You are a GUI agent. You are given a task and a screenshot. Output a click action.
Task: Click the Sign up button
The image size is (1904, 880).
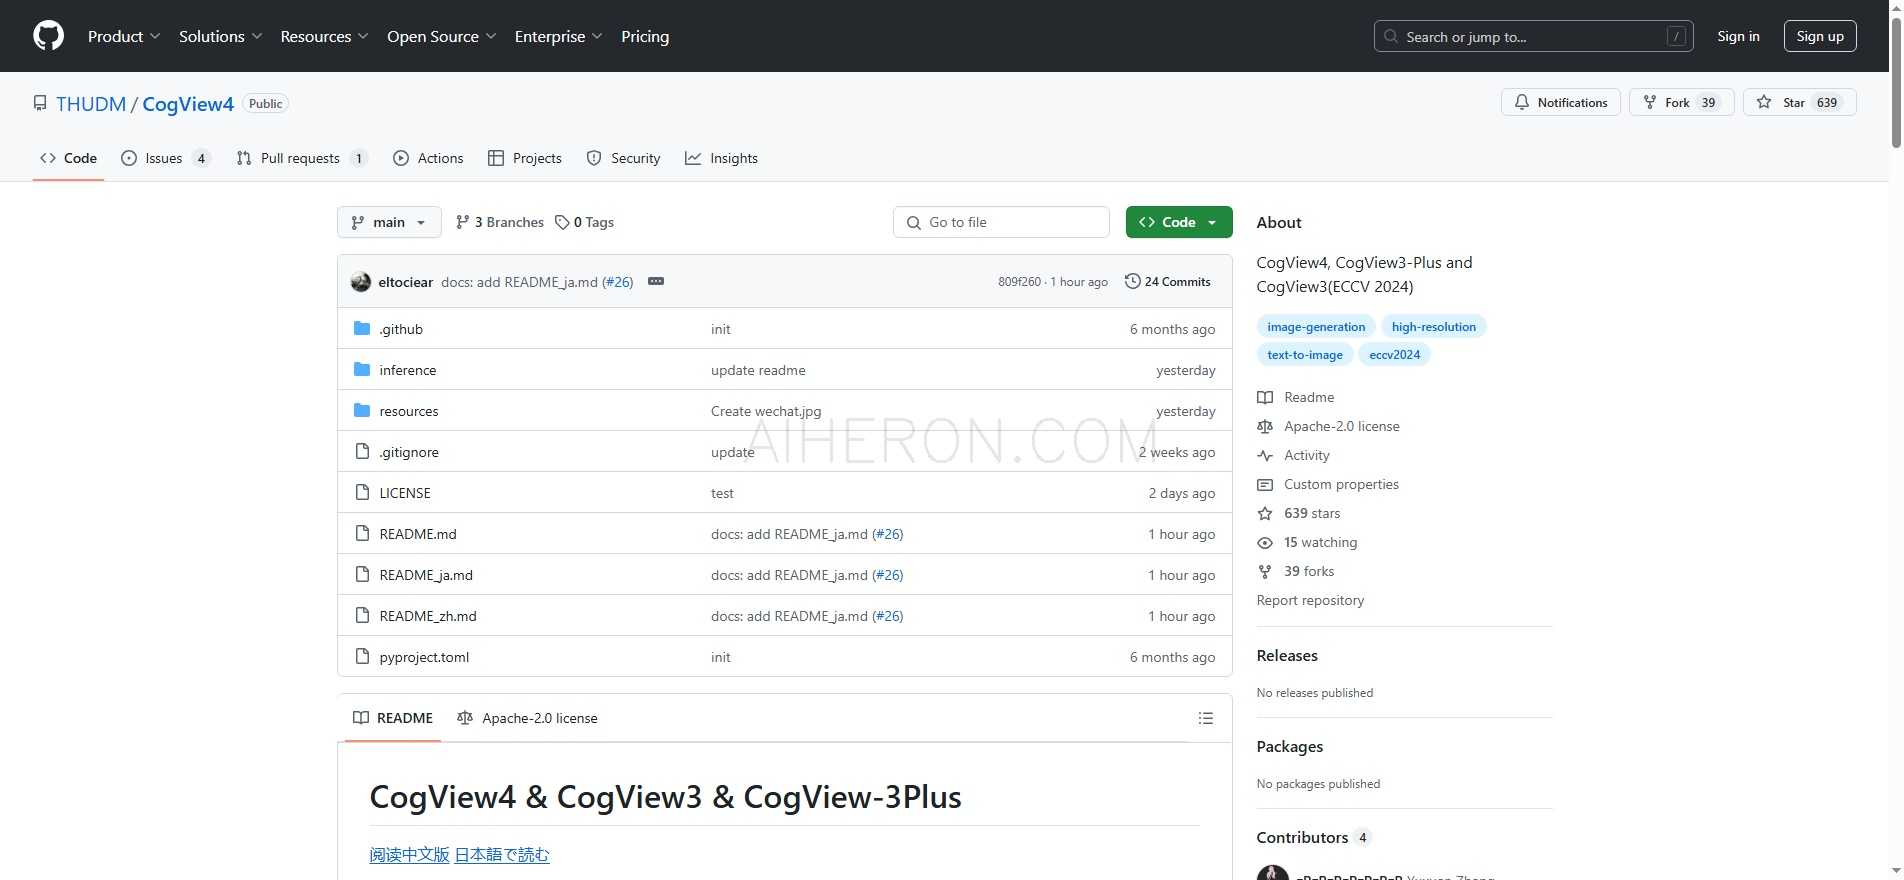click(x=1820, y=36)
